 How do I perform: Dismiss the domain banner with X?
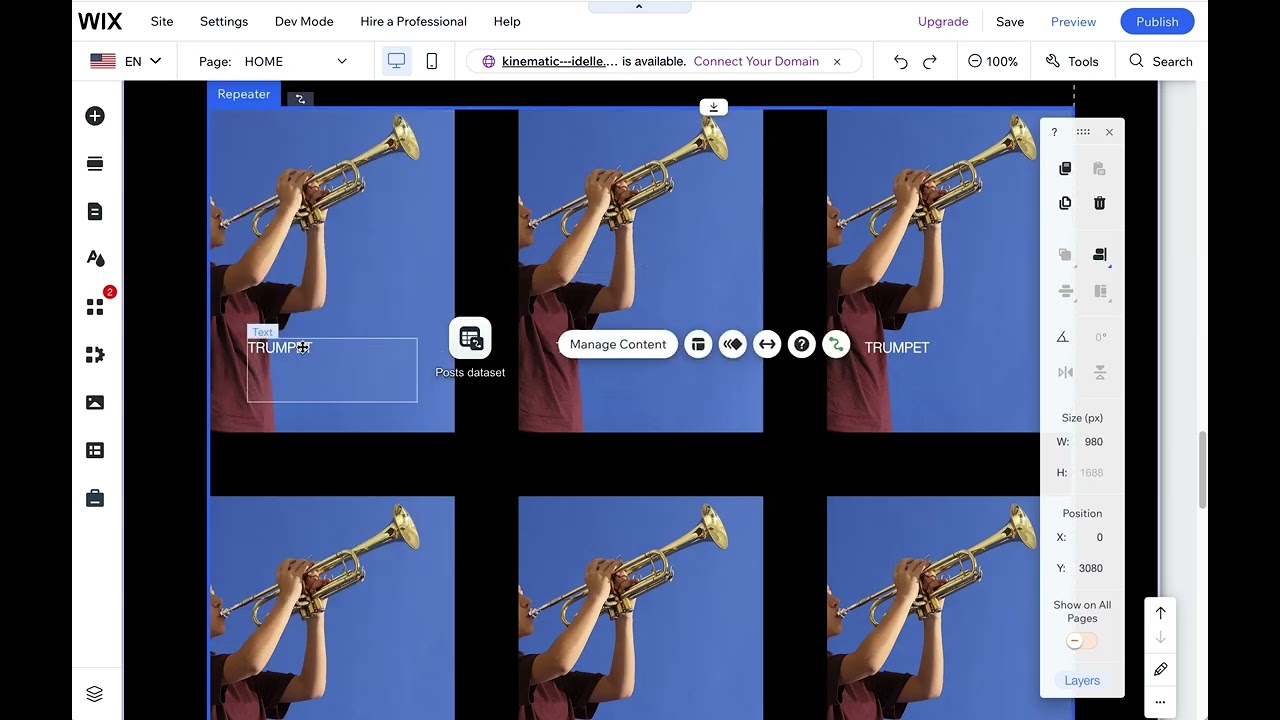837,61
